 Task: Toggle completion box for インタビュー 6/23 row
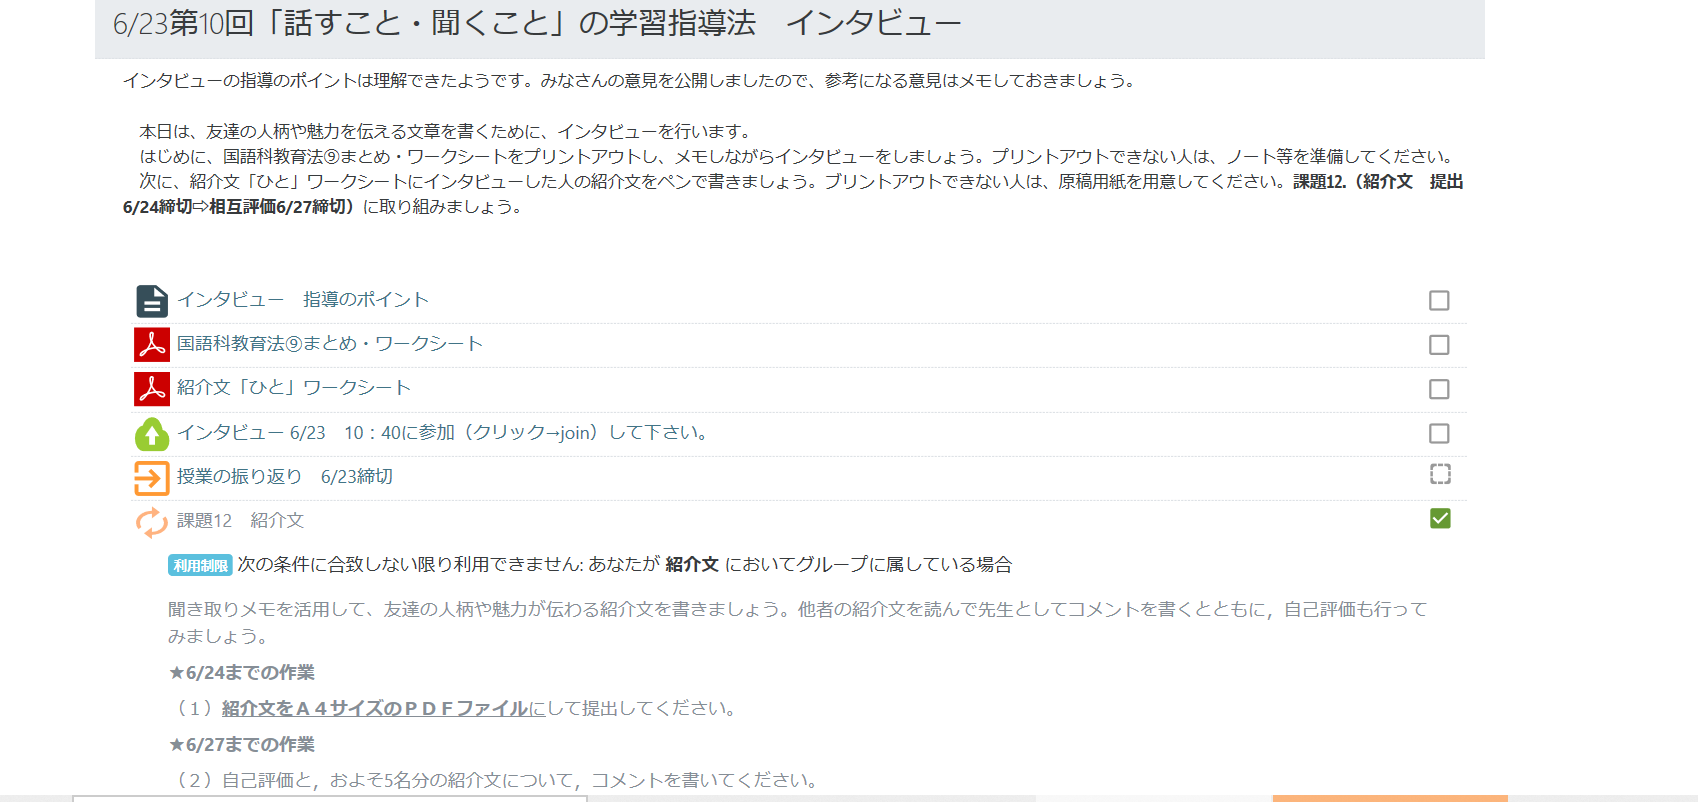1439,433
